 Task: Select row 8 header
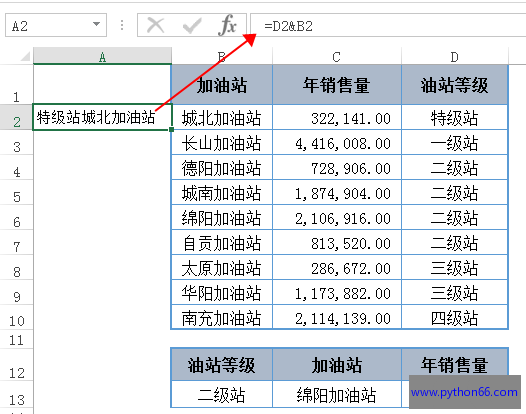pyautogui.click(x=16, y=267)
